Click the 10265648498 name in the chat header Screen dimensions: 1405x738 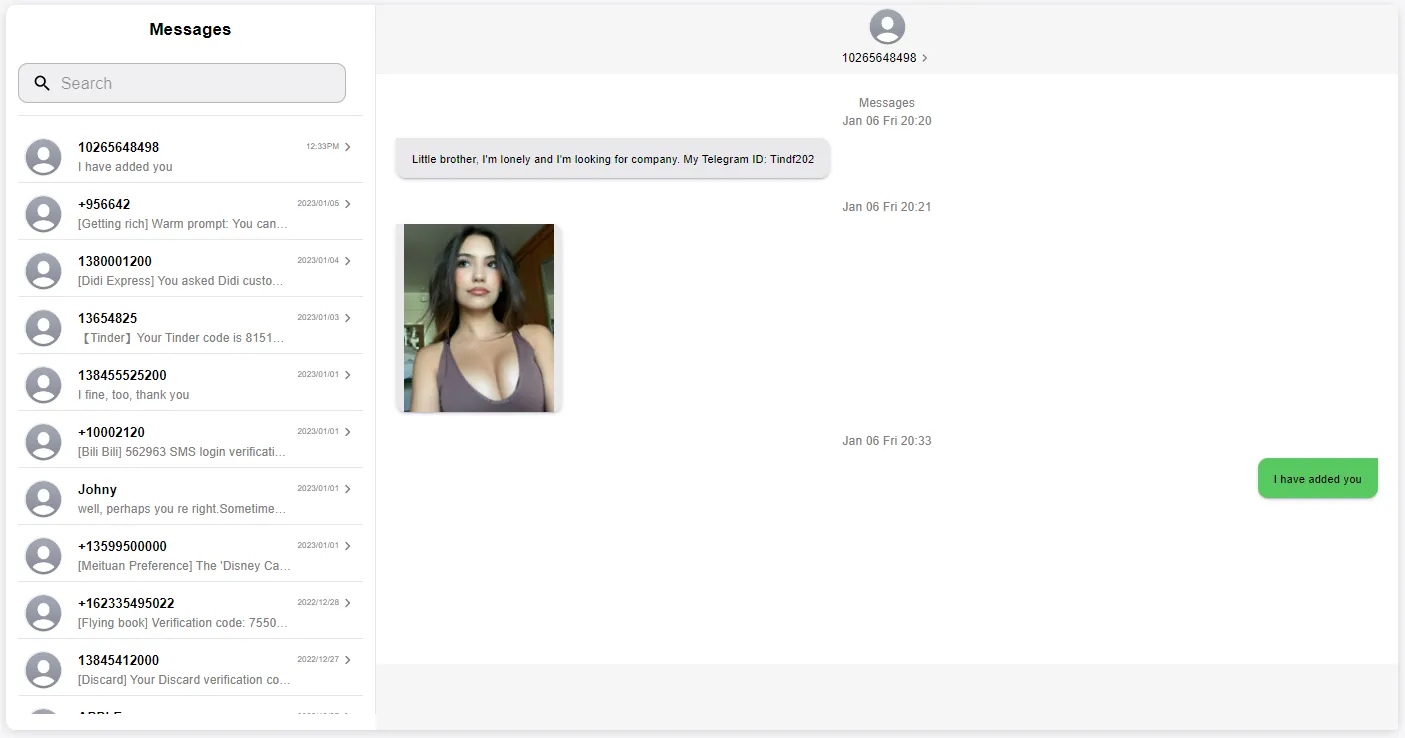(880, 57)
